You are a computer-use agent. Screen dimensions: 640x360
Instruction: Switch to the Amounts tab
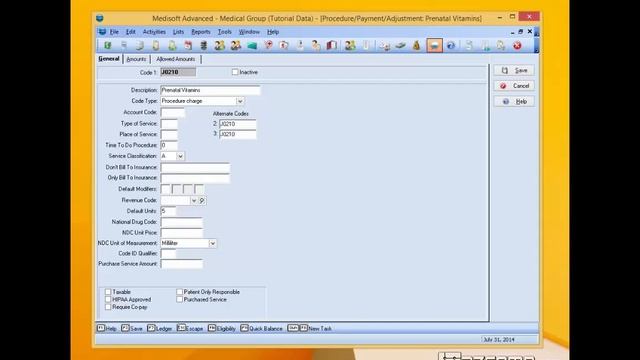[x=136, y=59]
